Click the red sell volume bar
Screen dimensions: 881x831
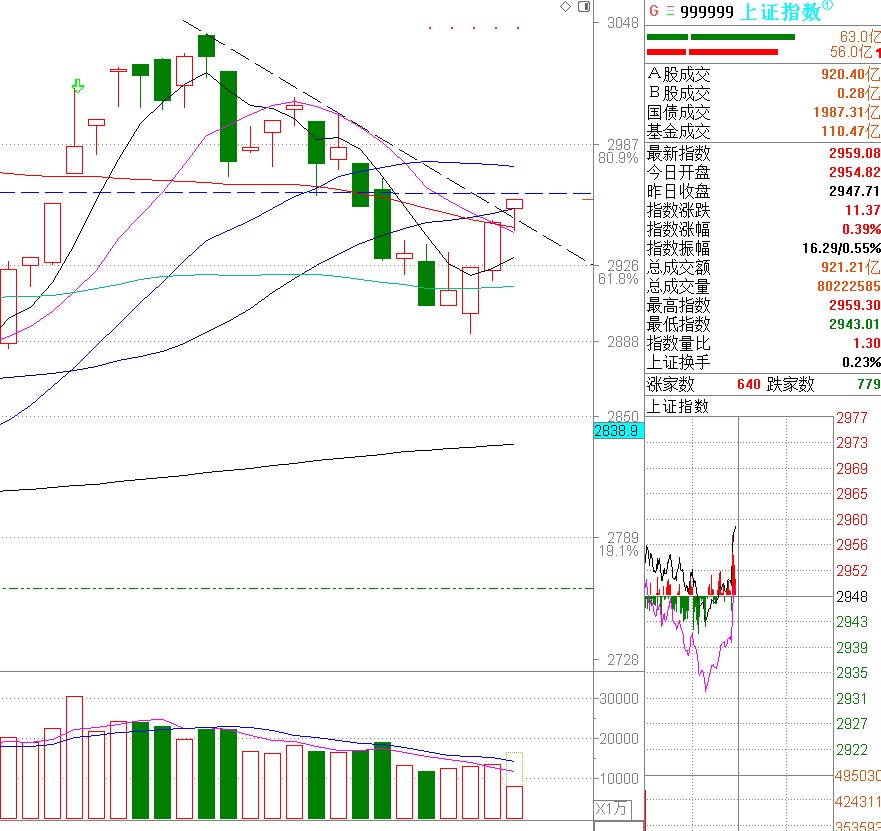pos(712,52)
